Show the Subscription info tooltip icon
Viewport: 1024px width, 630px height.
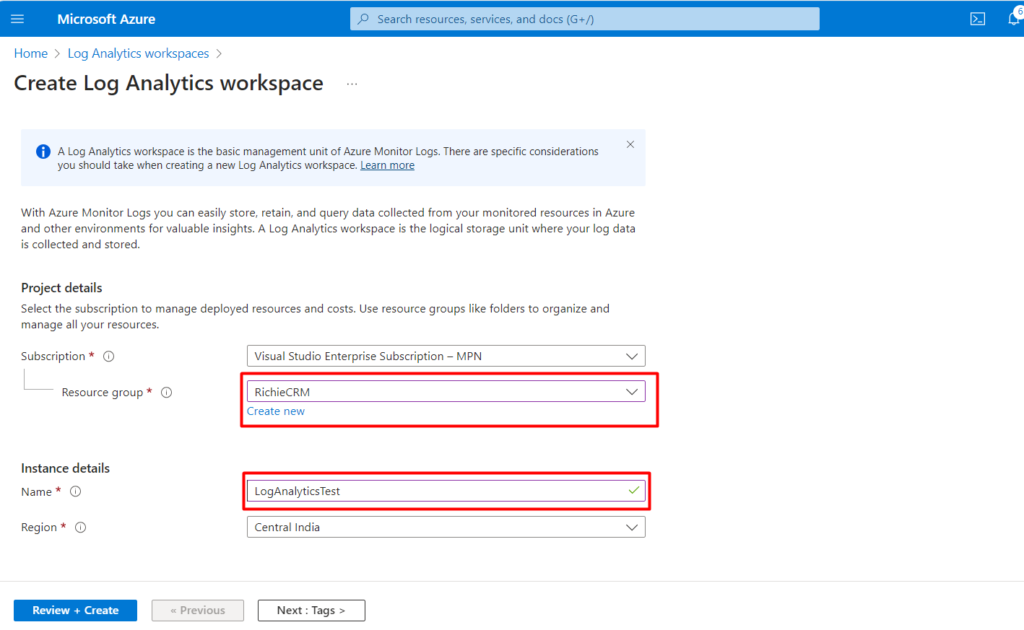pyautogui.click(x=108, y=356)
